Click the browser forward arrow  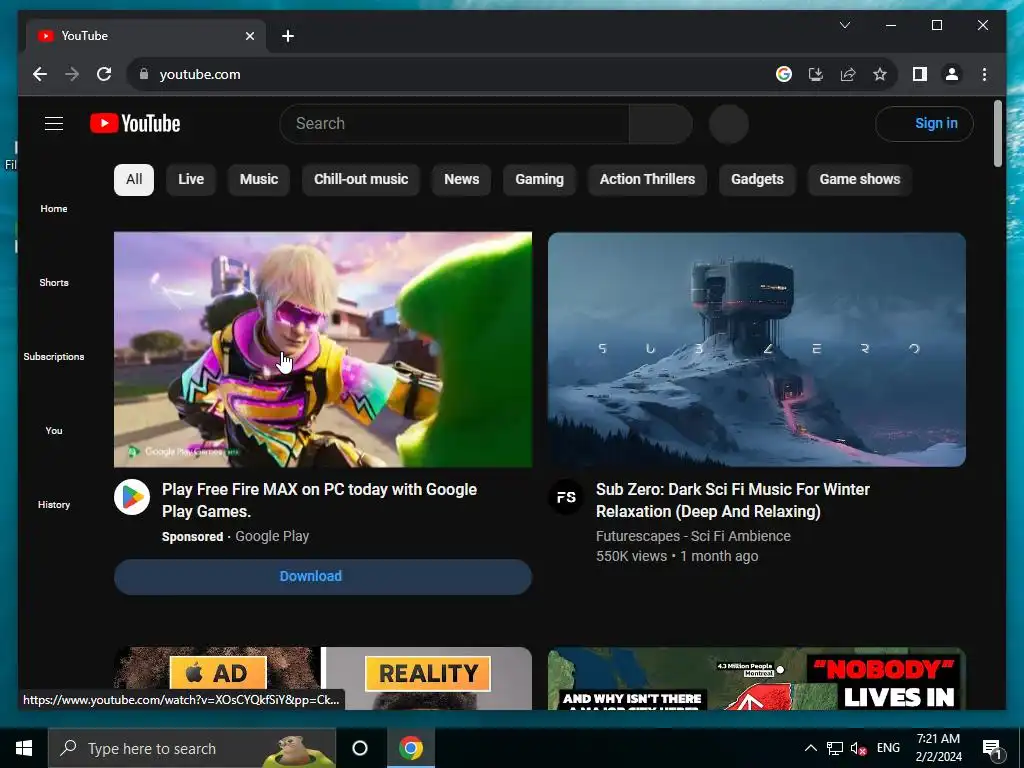[72, 74]
